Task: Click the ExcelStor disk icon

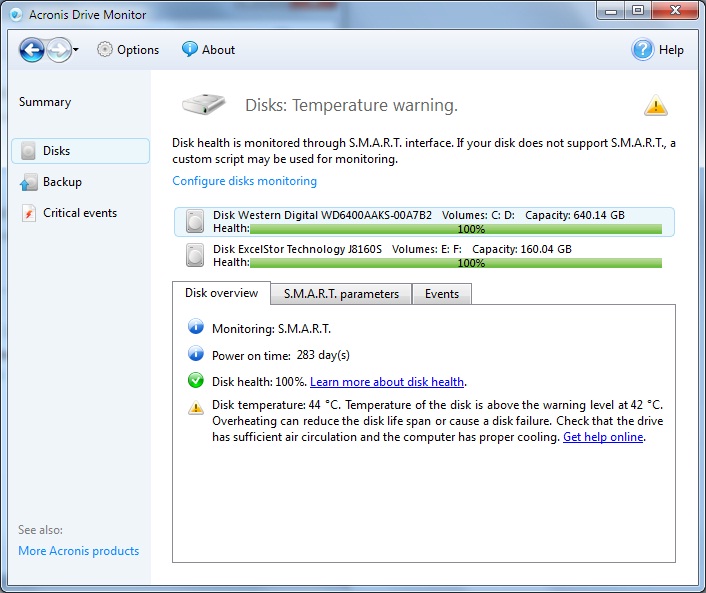Action: click(195, 255)
